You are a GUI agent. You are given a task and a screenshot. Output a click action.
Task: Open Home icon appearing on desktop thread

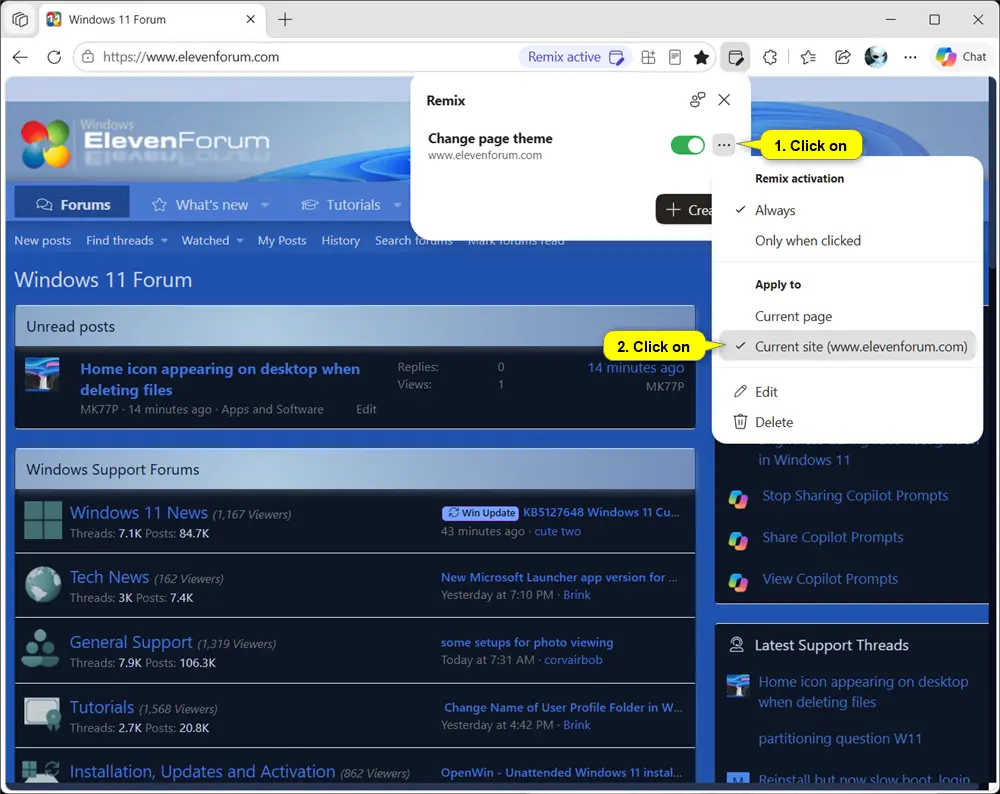(220, 379)
